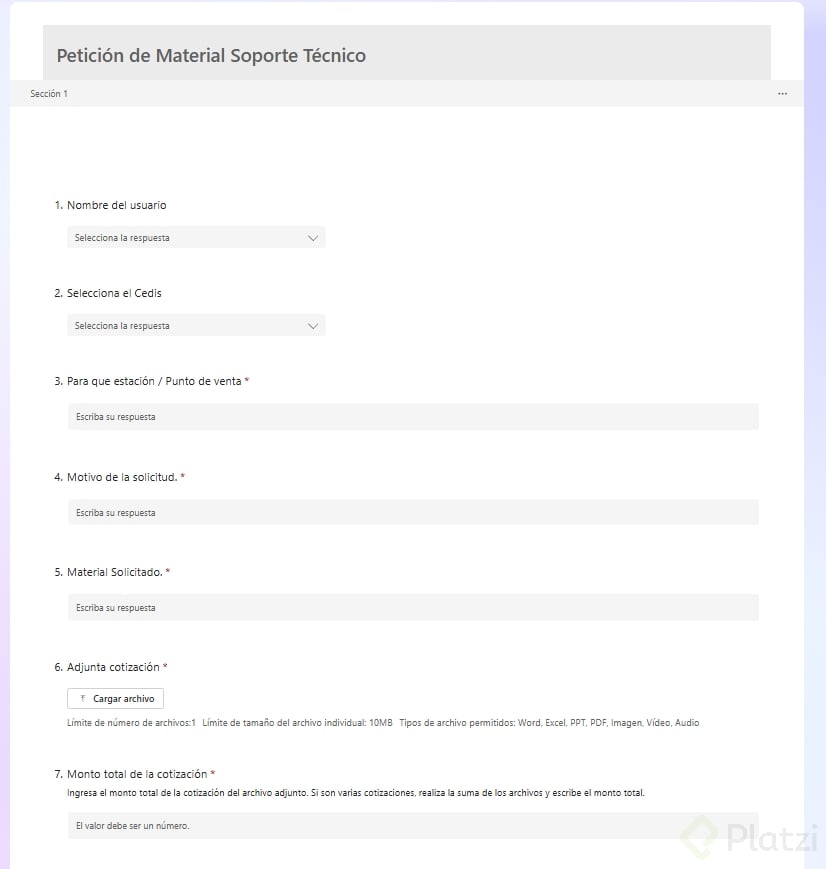Click the question title Adjunta cotización
The height and width of the screenshot is (869, 826).
pos(113,667)
